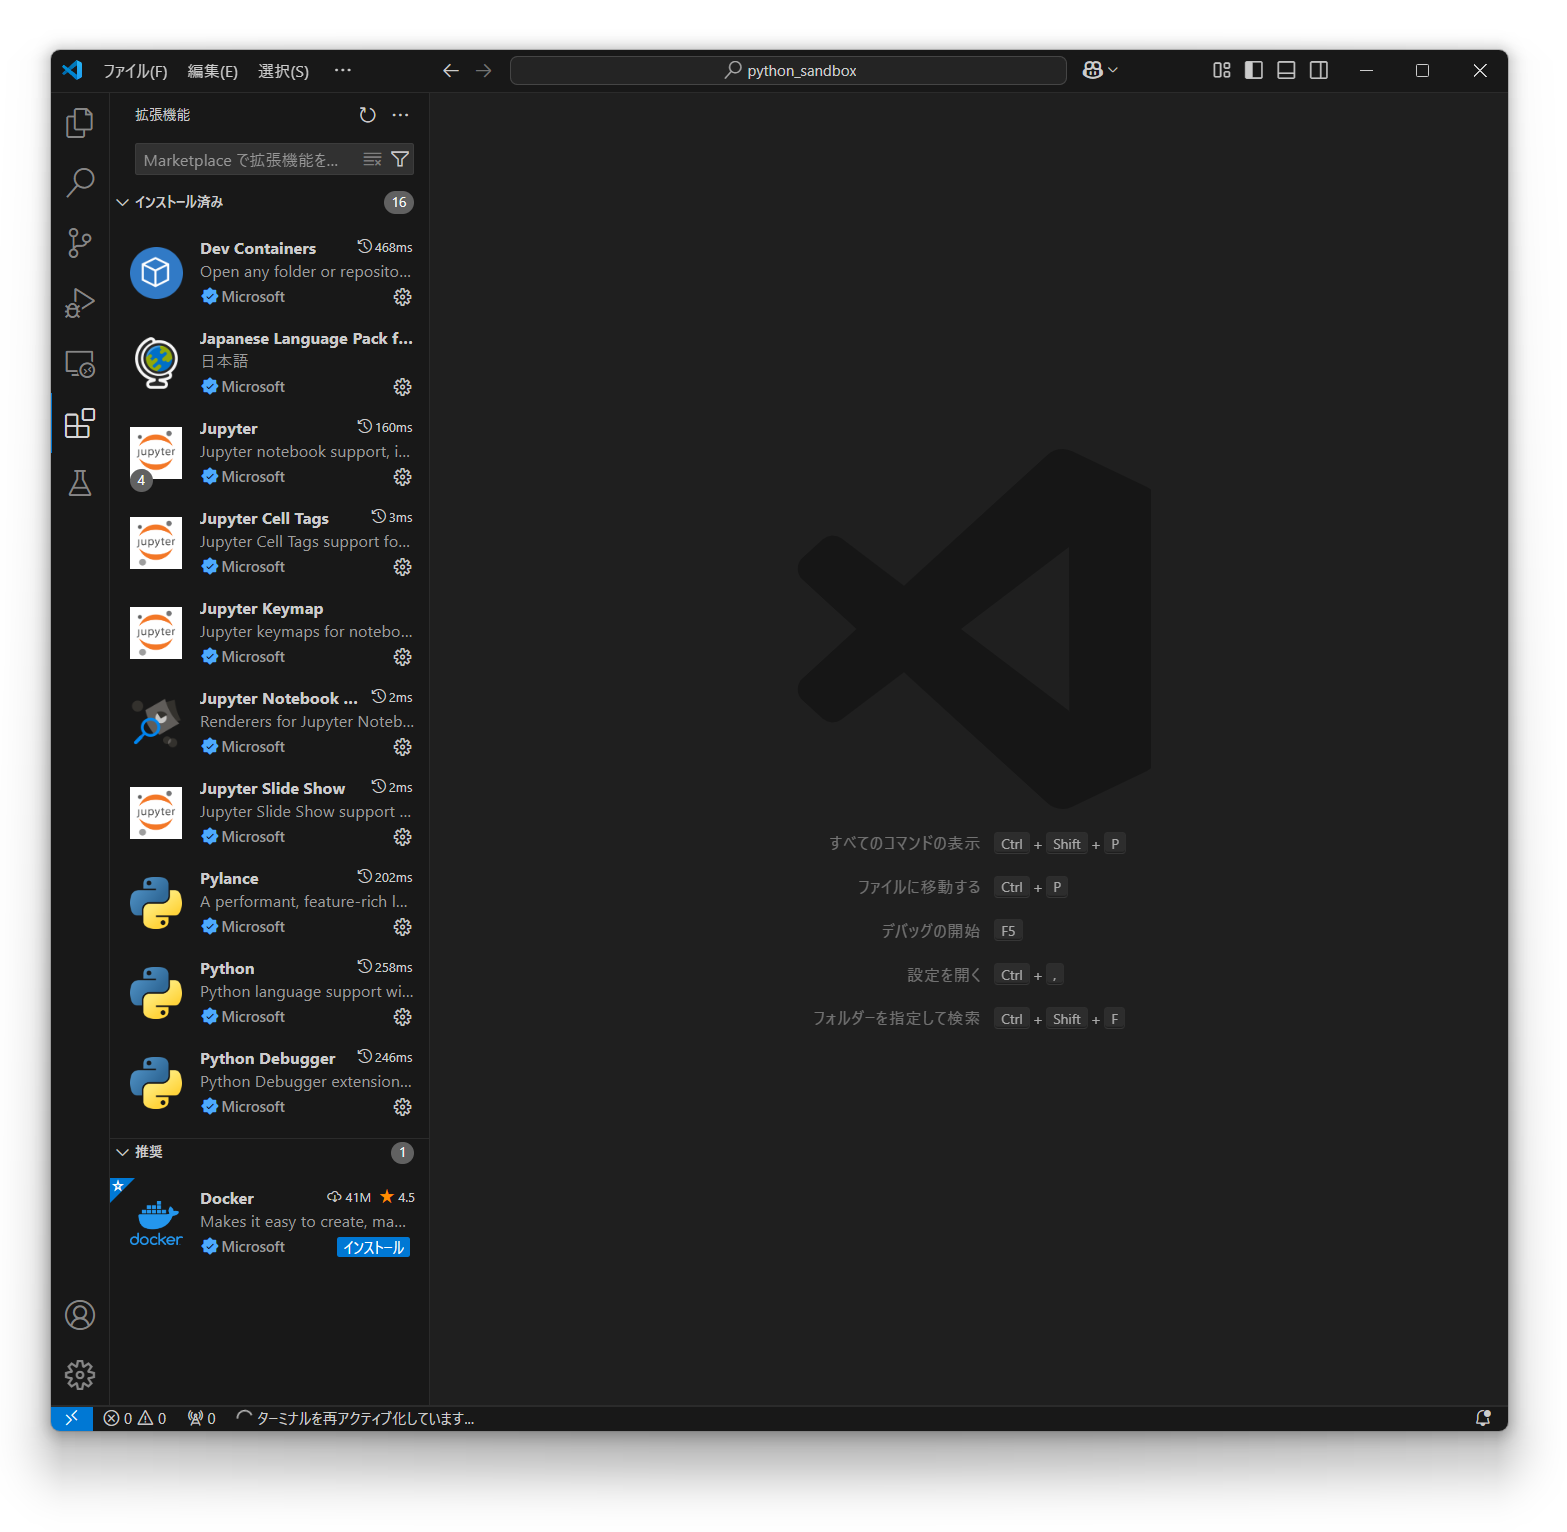Open the Explorer view in the activity bar
The image size is (1567, 1532).
pos(80,122)
